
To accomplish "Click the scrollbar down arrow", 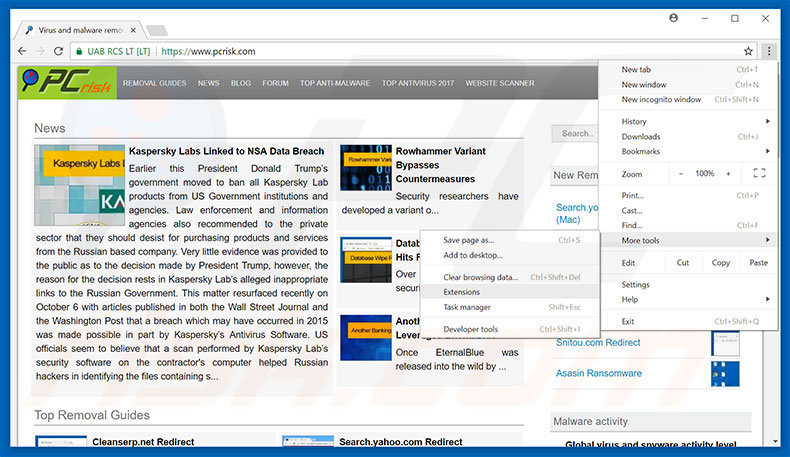I will click(775, 441).
